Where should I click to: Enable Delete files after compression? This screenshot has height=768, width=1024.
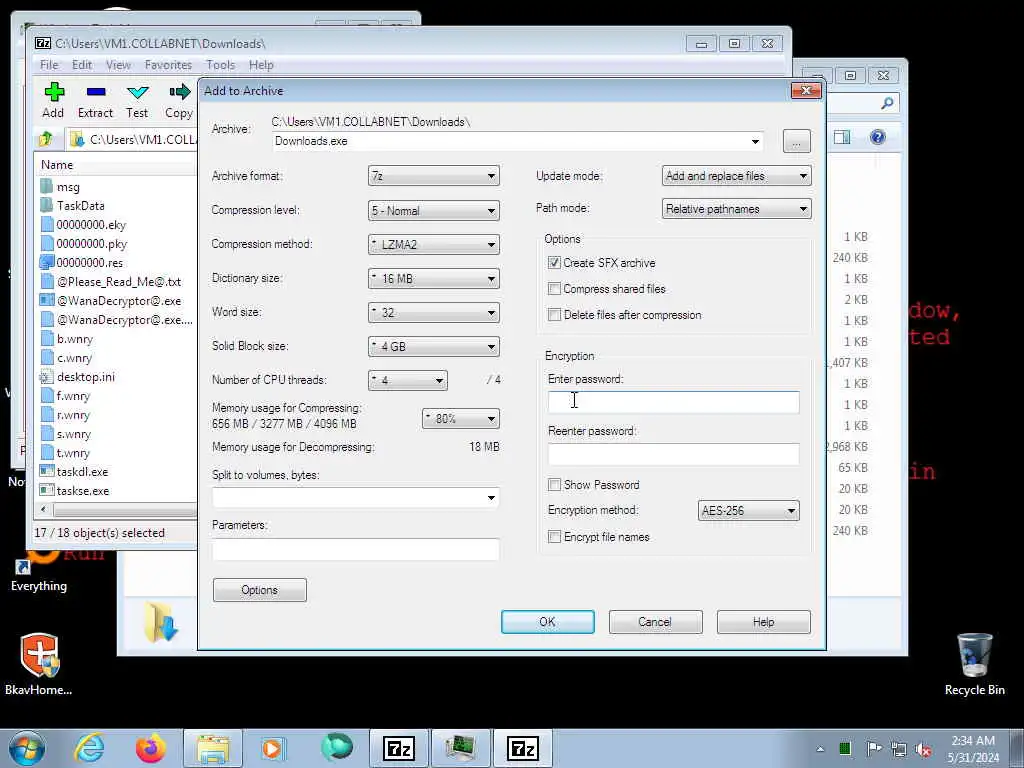(x=554, y=315)
